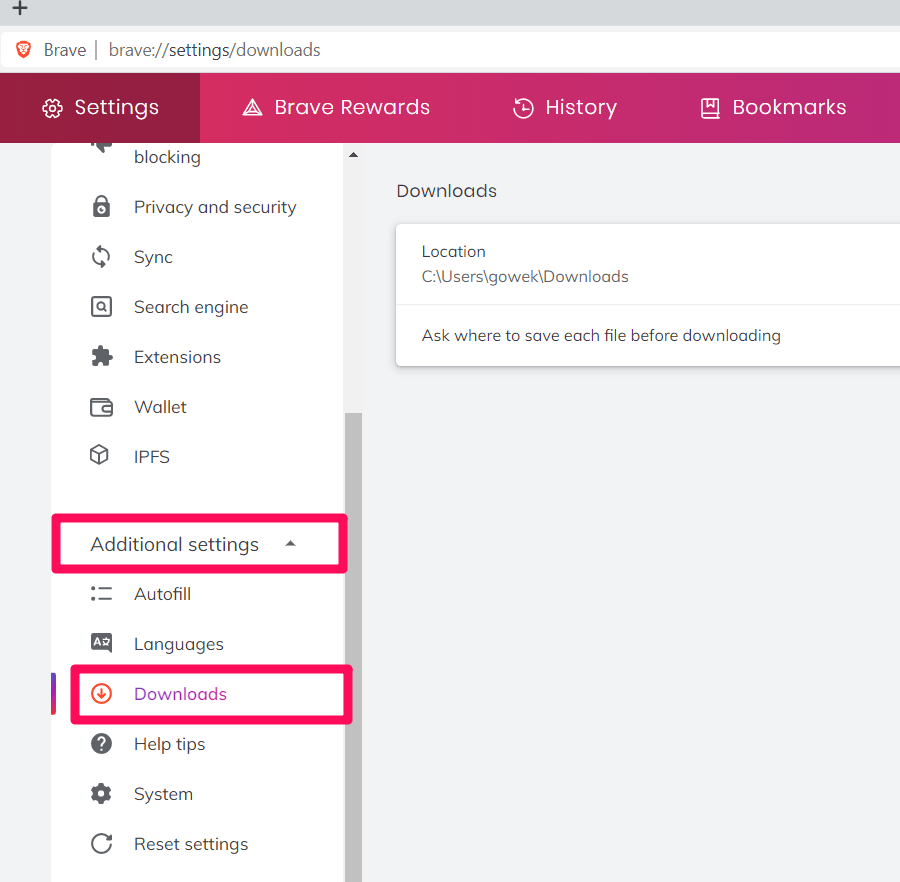Click the Reset settings circular arrow icon
Viewport: 900px width, 882px height.
(102, 844)
